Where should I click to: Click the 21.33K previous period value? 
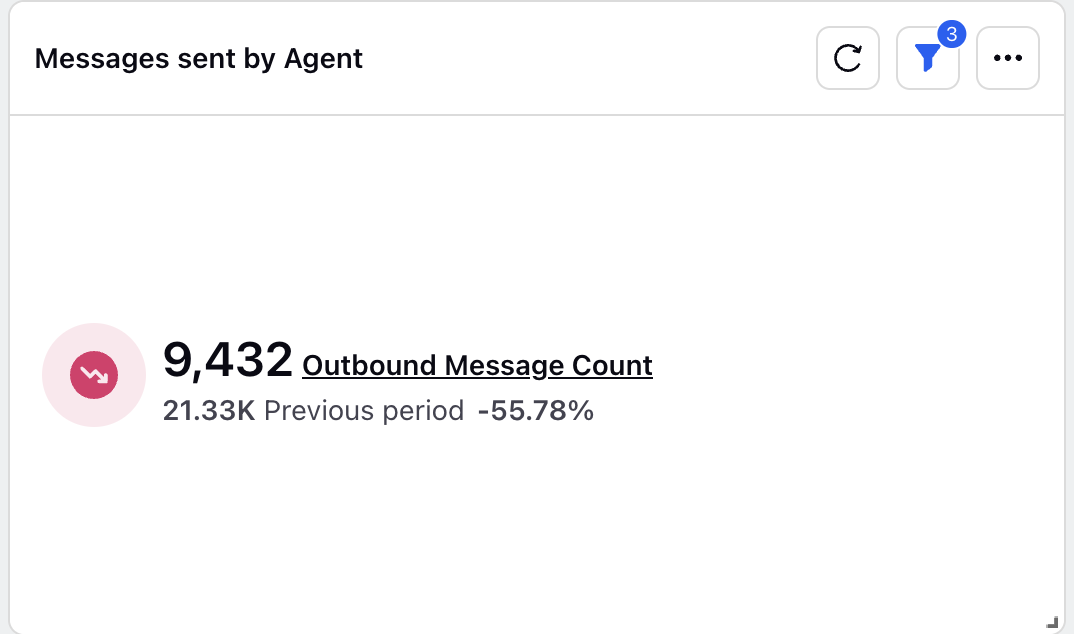209,411
